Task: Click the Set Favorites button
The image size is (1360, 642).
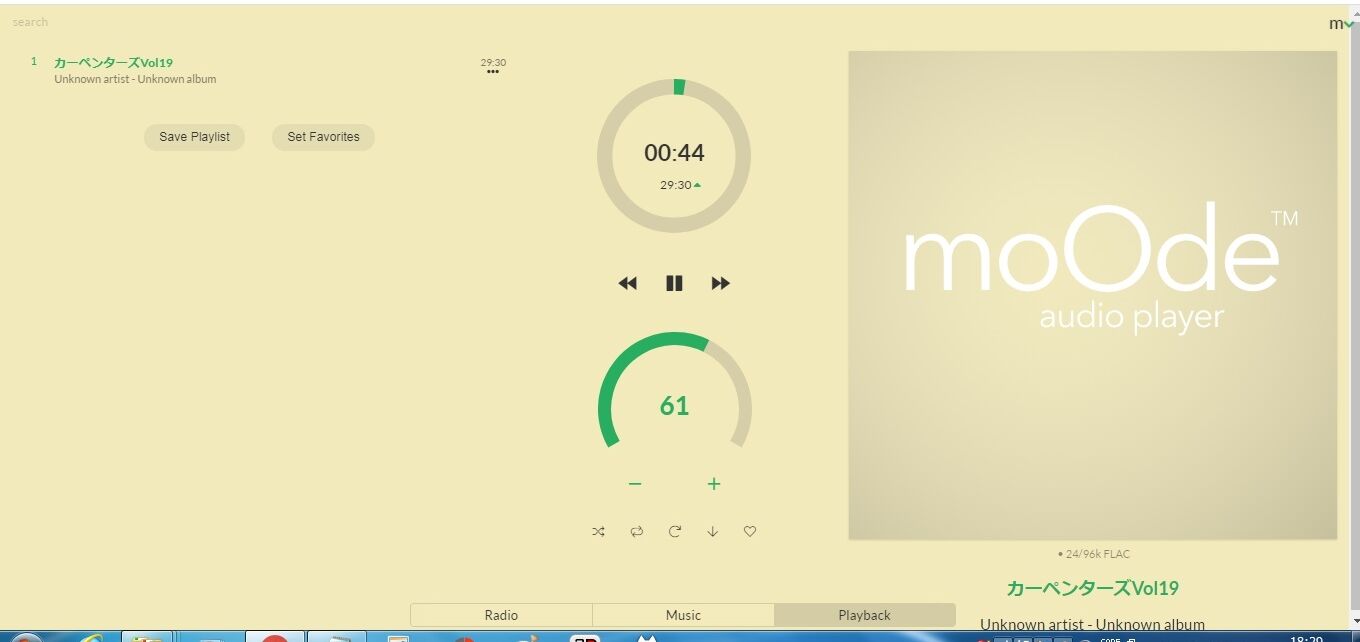Action: point(323,137)
